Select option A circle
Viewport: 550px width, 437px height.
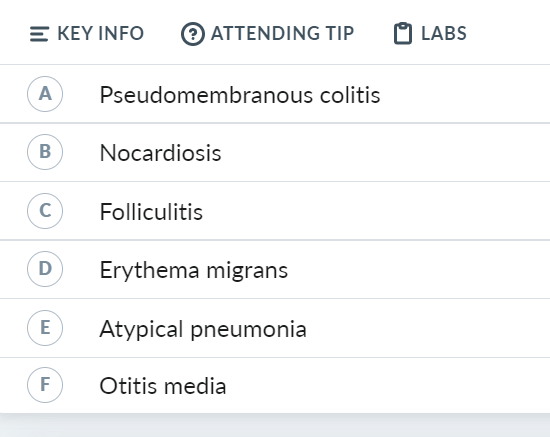[x=45, y=94]
